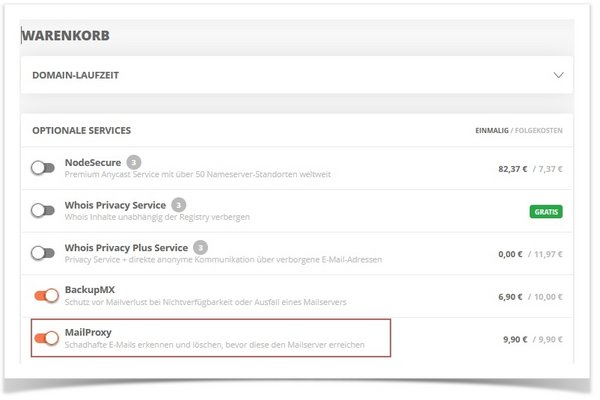This screenshot has height=400, width=600.
Task: Click the MailProxy service name
Action: 88,332
